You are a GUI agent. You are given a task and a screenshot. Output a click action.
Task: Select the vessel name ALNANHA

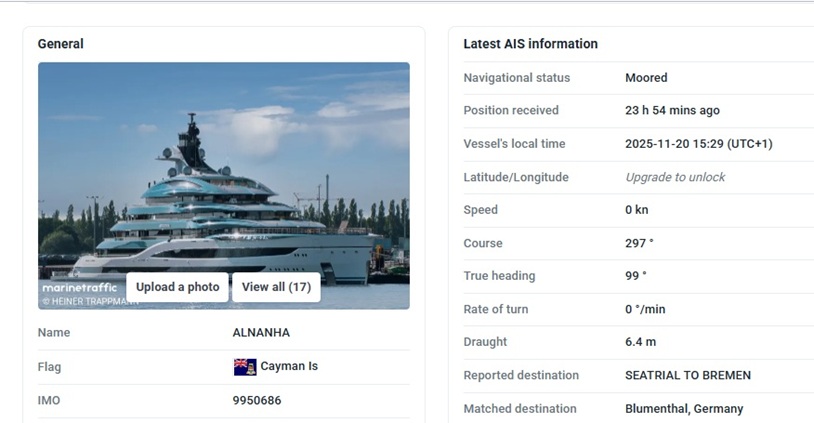tap(261, 332)
